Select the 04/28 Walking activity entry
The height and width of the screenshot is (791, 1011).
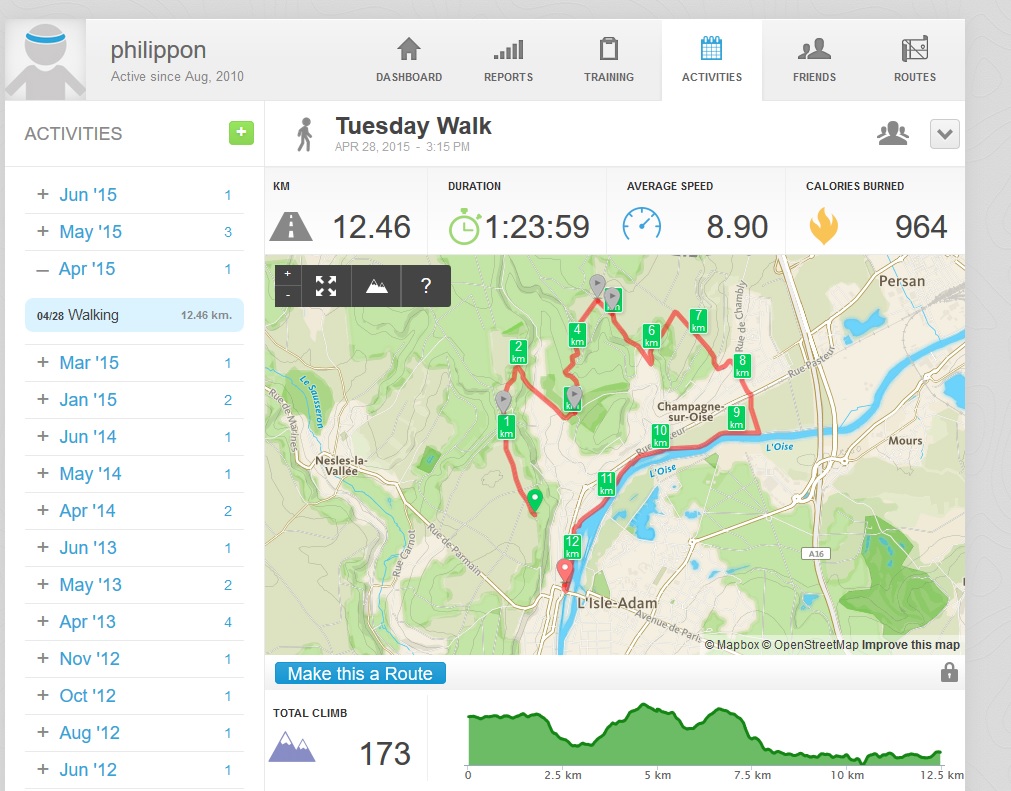pos(134,315)
